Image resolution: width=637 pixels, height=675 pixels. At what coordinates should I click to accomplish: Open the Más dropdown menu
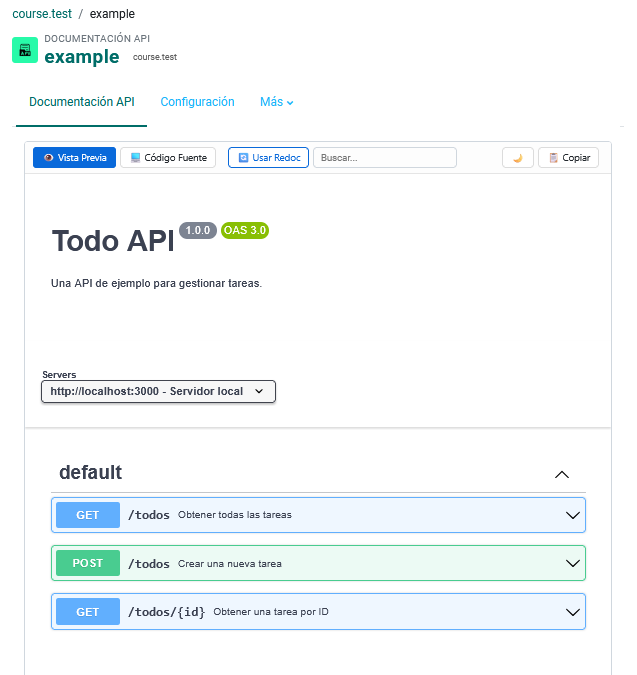277,102
